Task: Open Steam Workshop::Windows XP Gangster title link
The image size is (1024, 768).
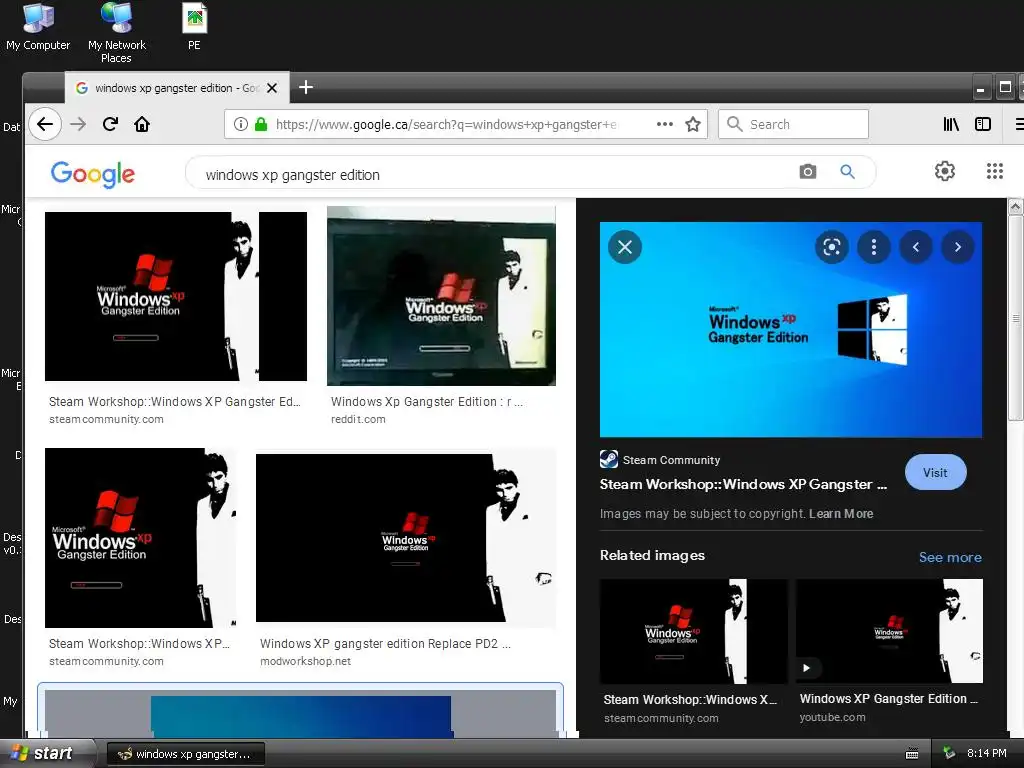Action: click(x=743, y=484)
